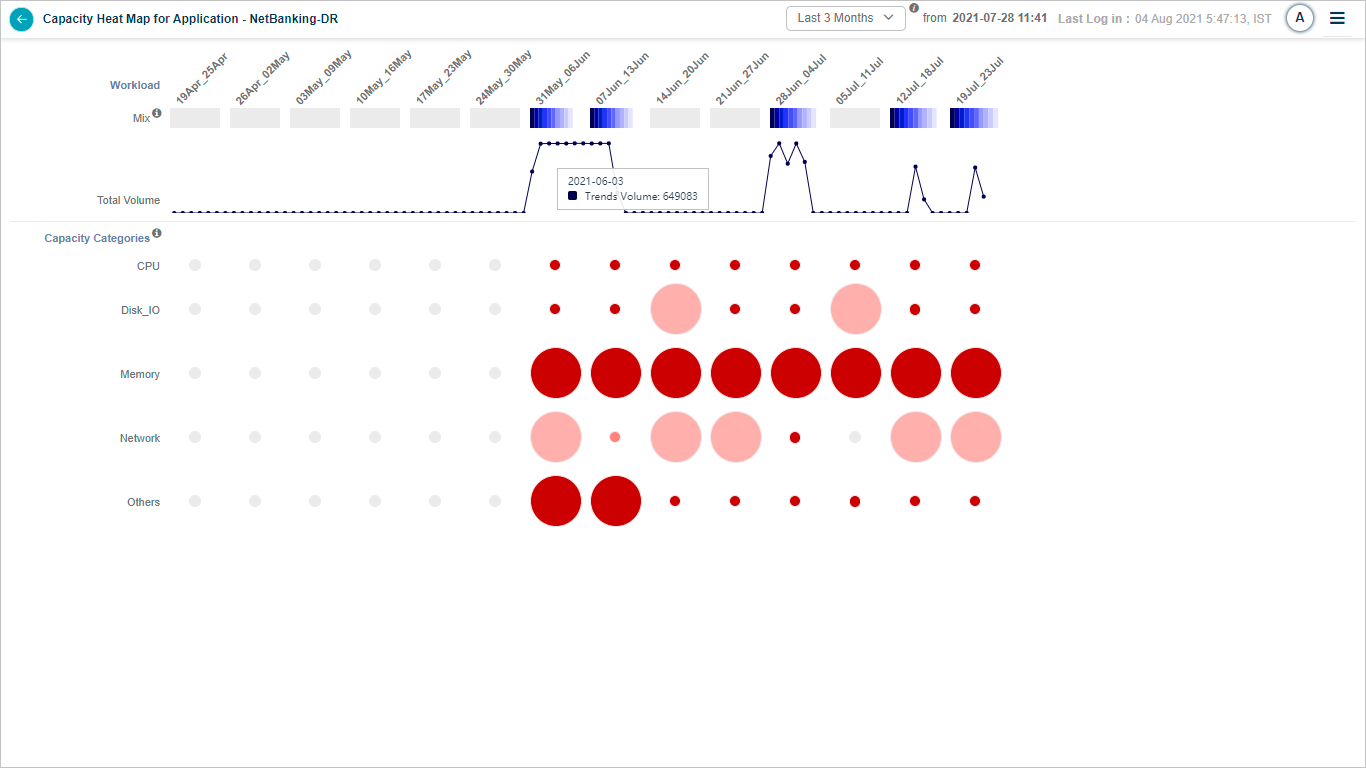Click the Network bubble for 19Jul_23Jul

click(976, 438)
